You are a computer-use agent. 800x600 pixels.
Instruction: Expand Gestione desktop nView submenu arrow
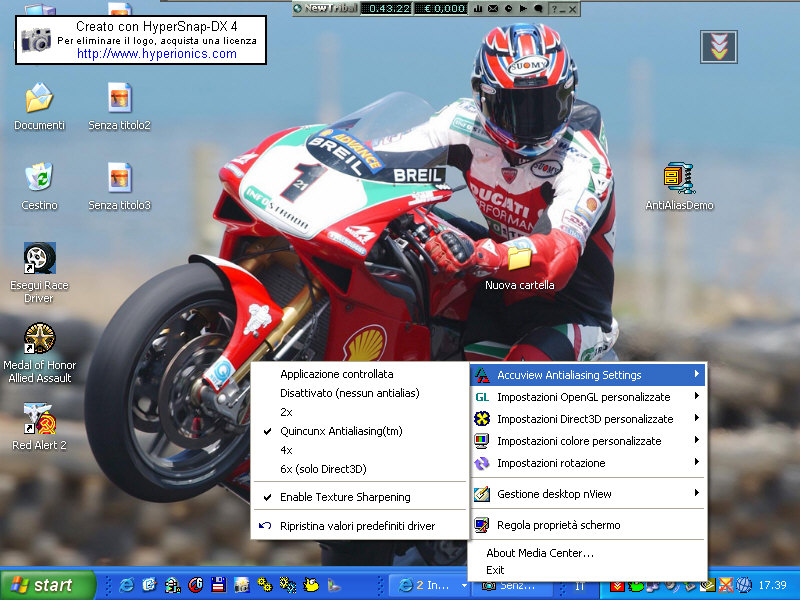pyautogui.click(x=696, y=493)
